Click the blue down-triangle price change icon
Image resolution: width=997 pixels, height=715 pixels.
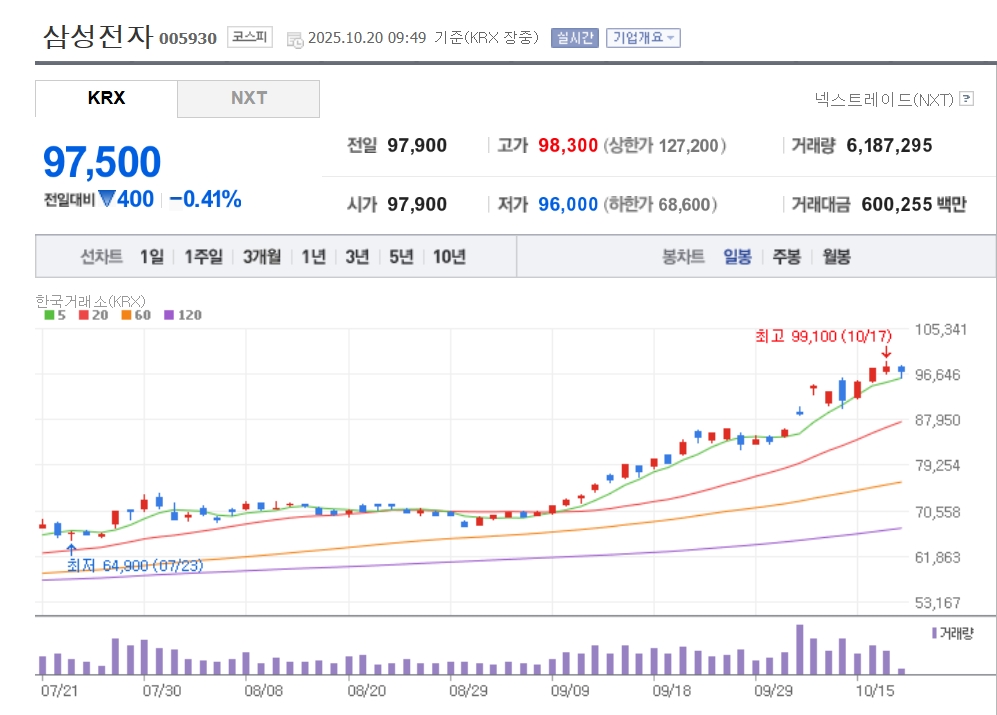(106, 199)
